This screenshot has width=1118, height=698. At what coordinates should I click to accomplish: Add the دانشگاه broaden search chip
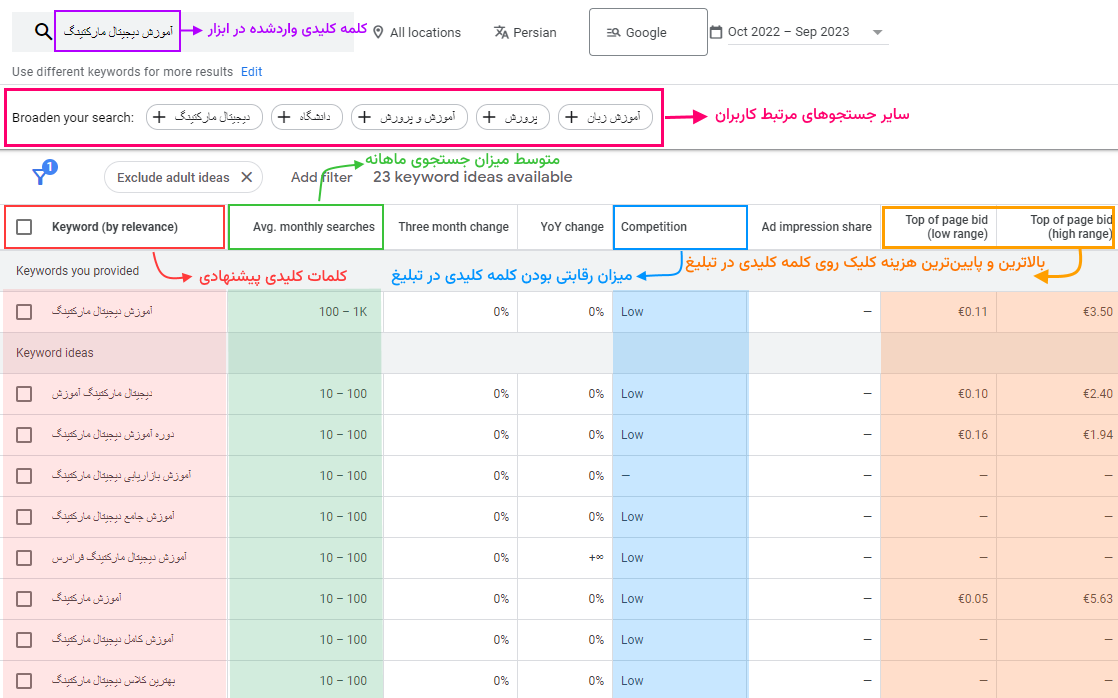307,117
